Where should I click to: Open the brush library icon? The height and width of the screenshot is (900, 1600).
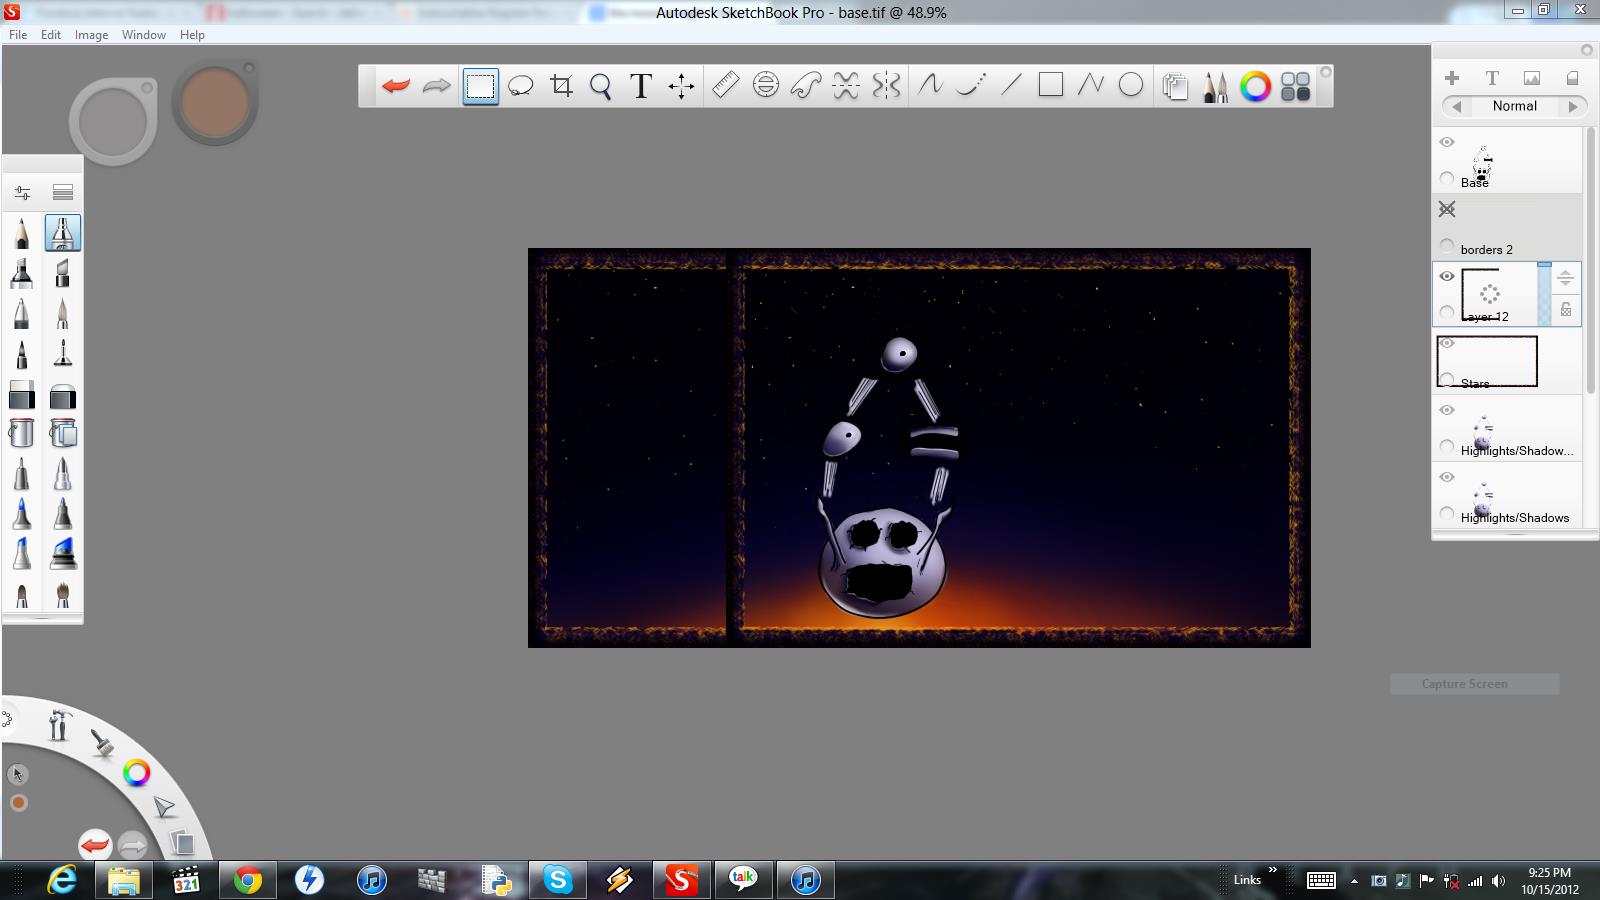pos(63,192)
